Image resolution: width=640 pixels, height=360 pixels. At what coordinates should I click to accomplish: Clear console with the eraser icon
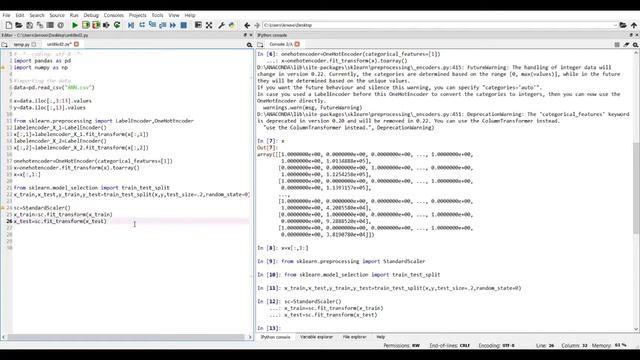coord(626,44)
